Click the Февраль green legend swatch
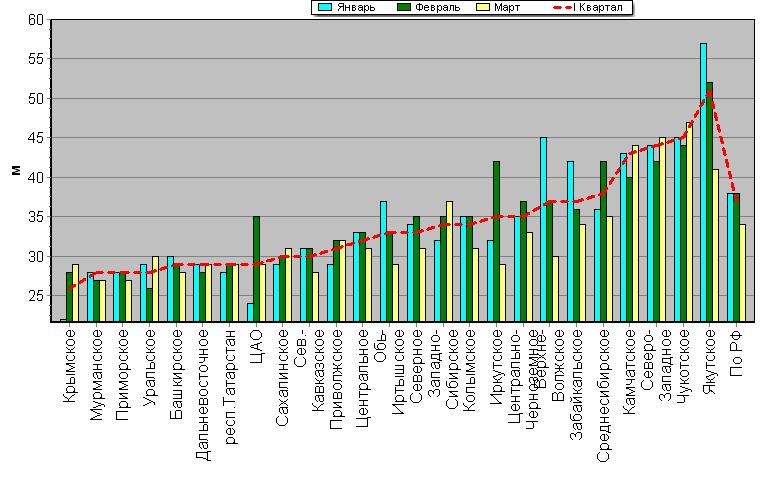 coord(404,7)
